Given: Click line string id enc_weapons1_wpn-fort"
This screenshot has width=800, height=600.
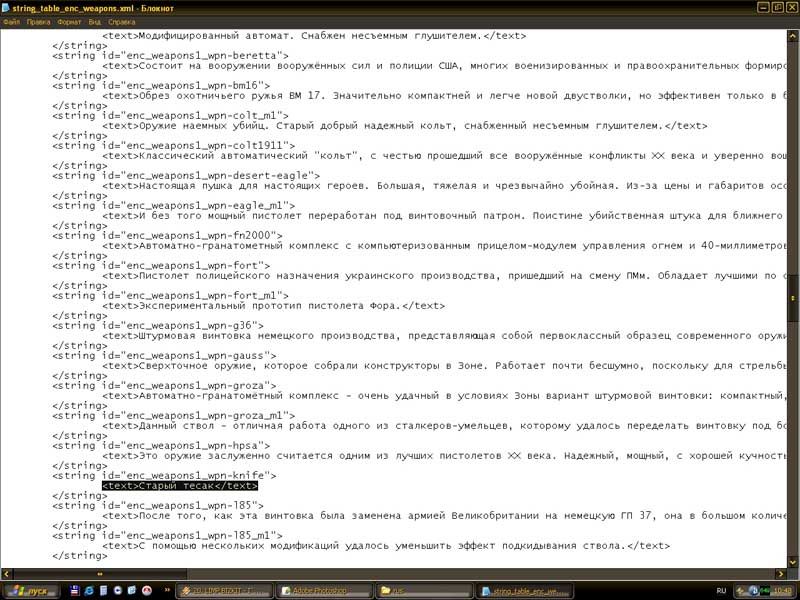Looking at the screenshot, I should click(161, 266).
